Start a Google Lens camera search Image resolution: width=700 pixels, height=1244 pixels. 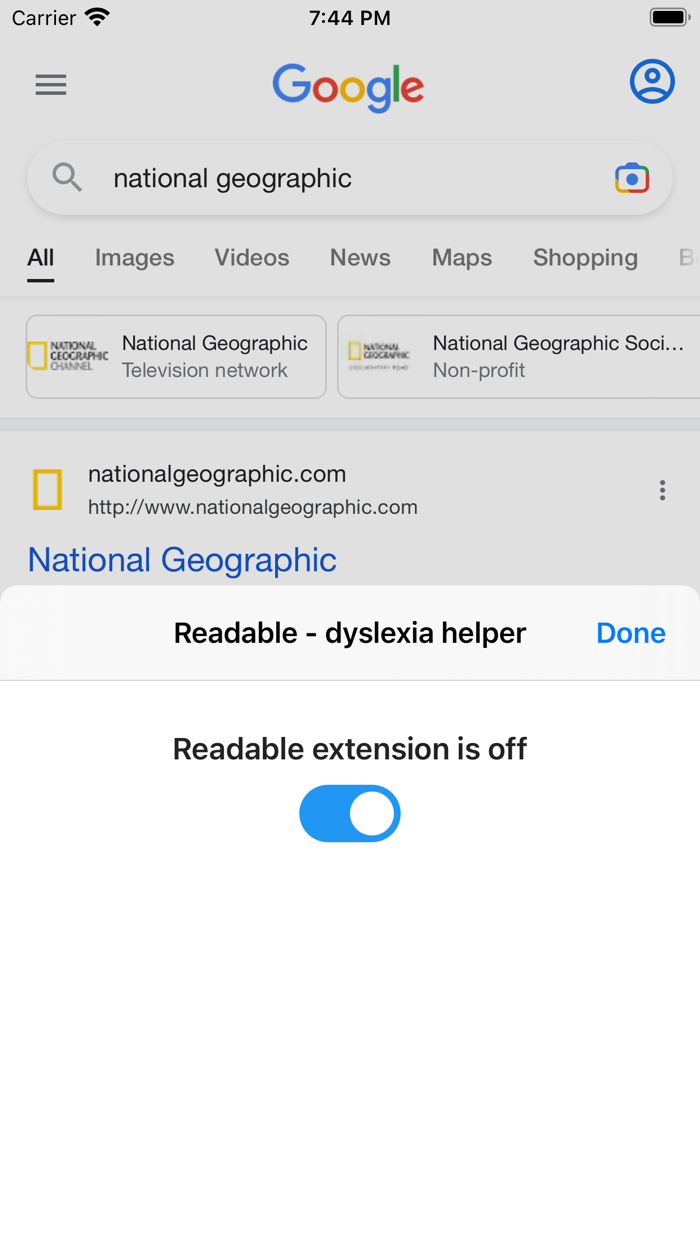tap(631, 177)
